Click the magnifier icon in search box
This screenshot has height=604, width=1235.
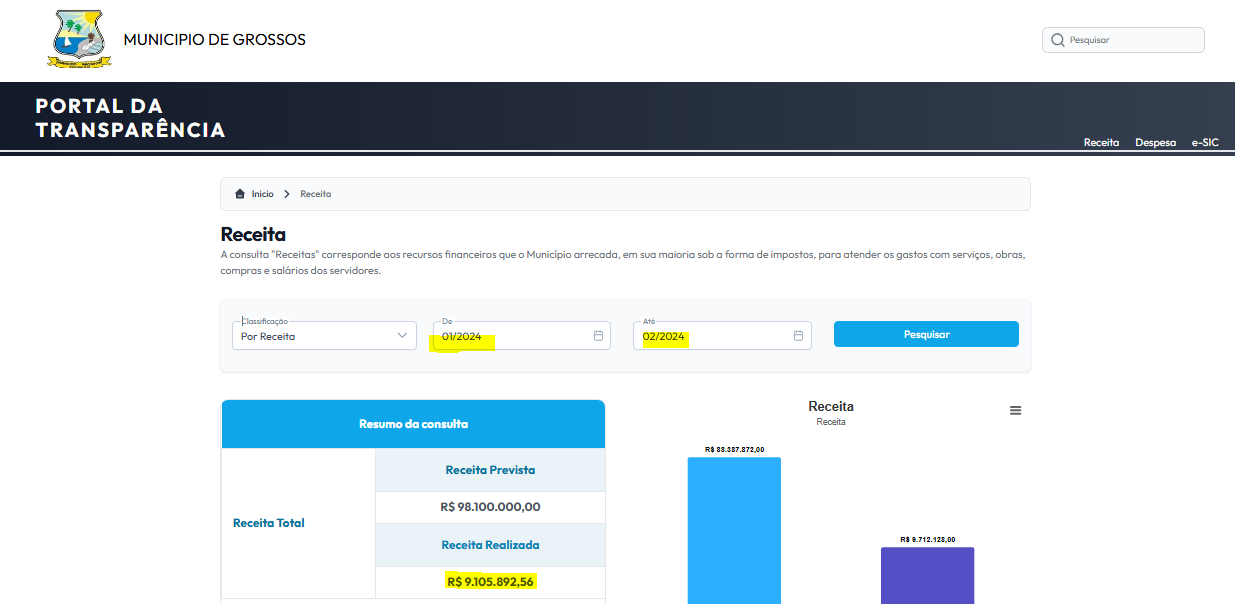click(1057, 40)
